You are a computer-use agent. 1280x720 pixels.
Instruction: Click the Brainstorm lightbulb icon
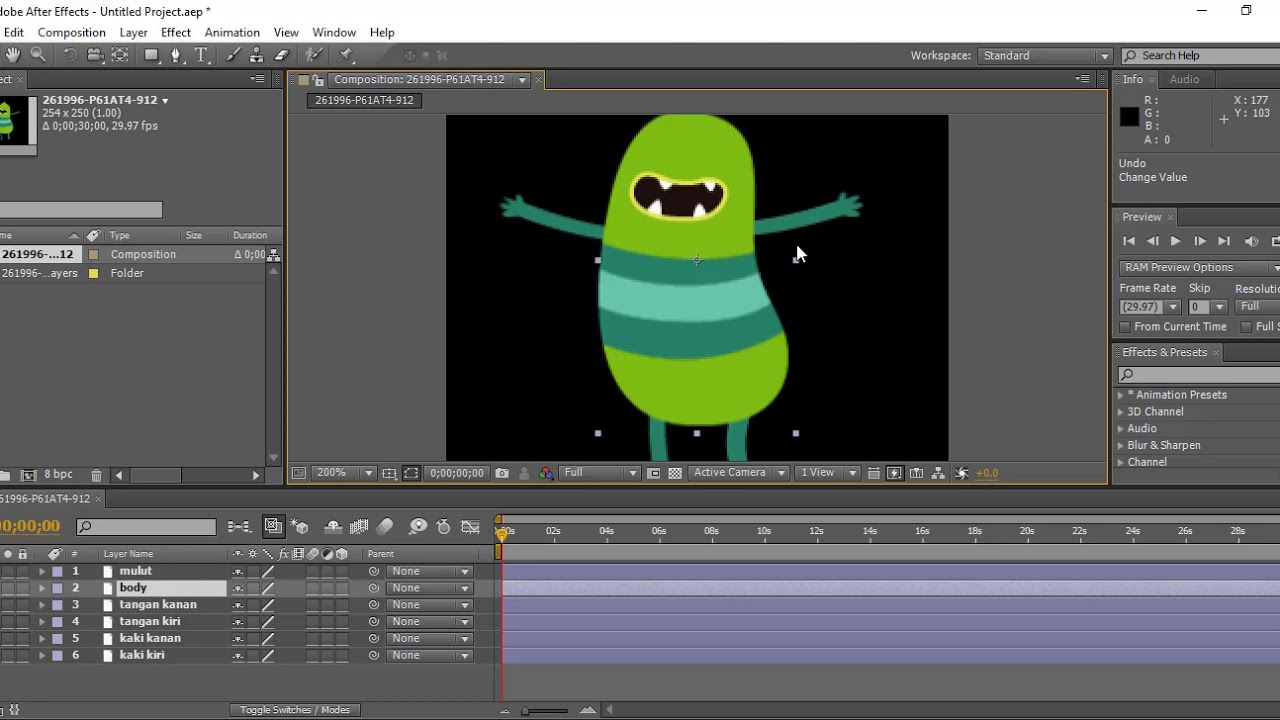click(x=418, y=527)
